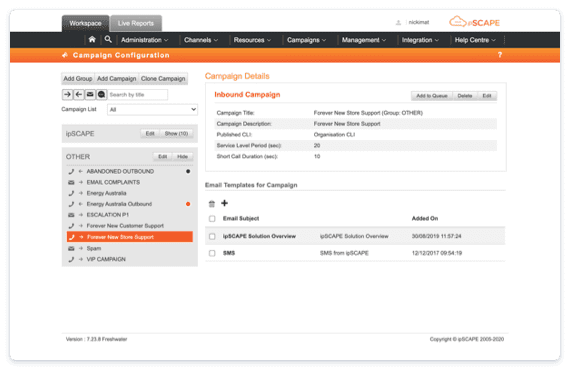Click envelope icon beside ESCALATION P1
570x370 pixels.
[71, 215]
